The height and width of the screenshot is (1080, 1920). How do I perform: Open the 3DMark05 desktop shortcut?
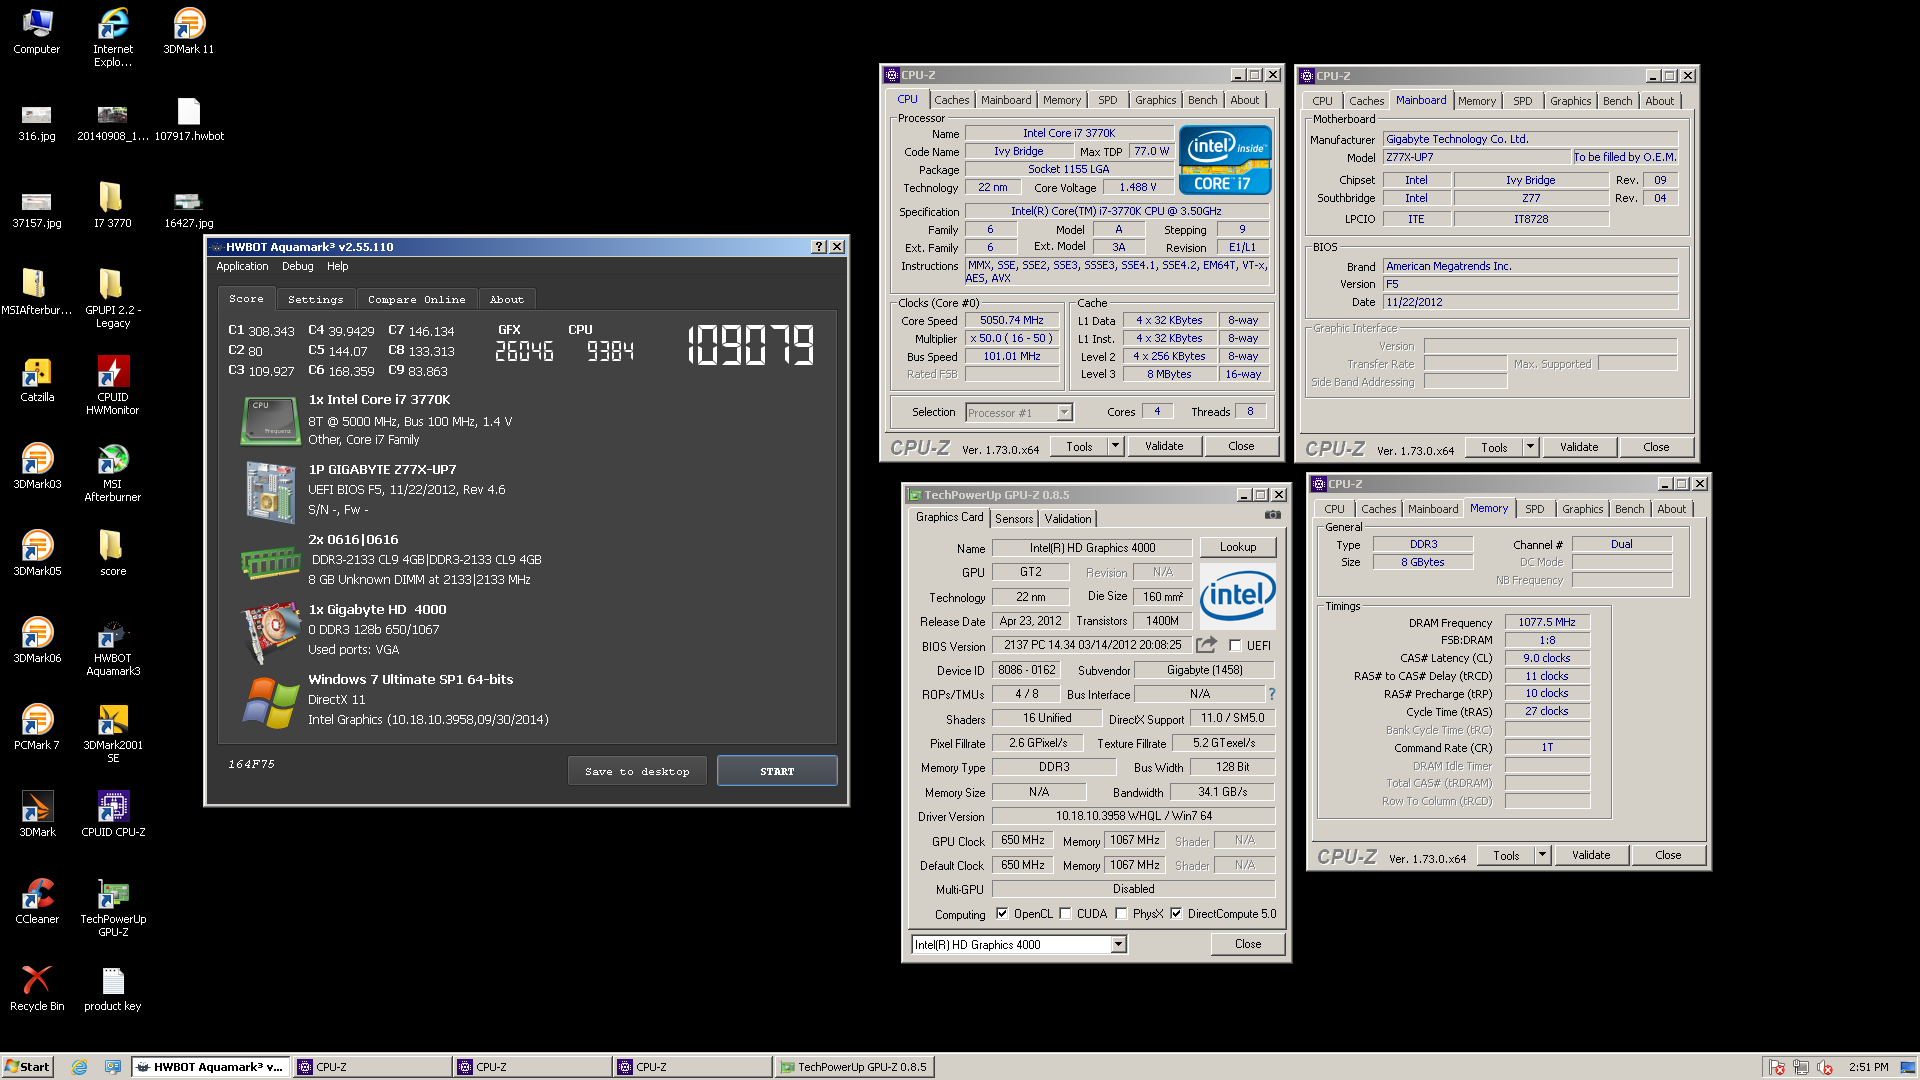37,553
